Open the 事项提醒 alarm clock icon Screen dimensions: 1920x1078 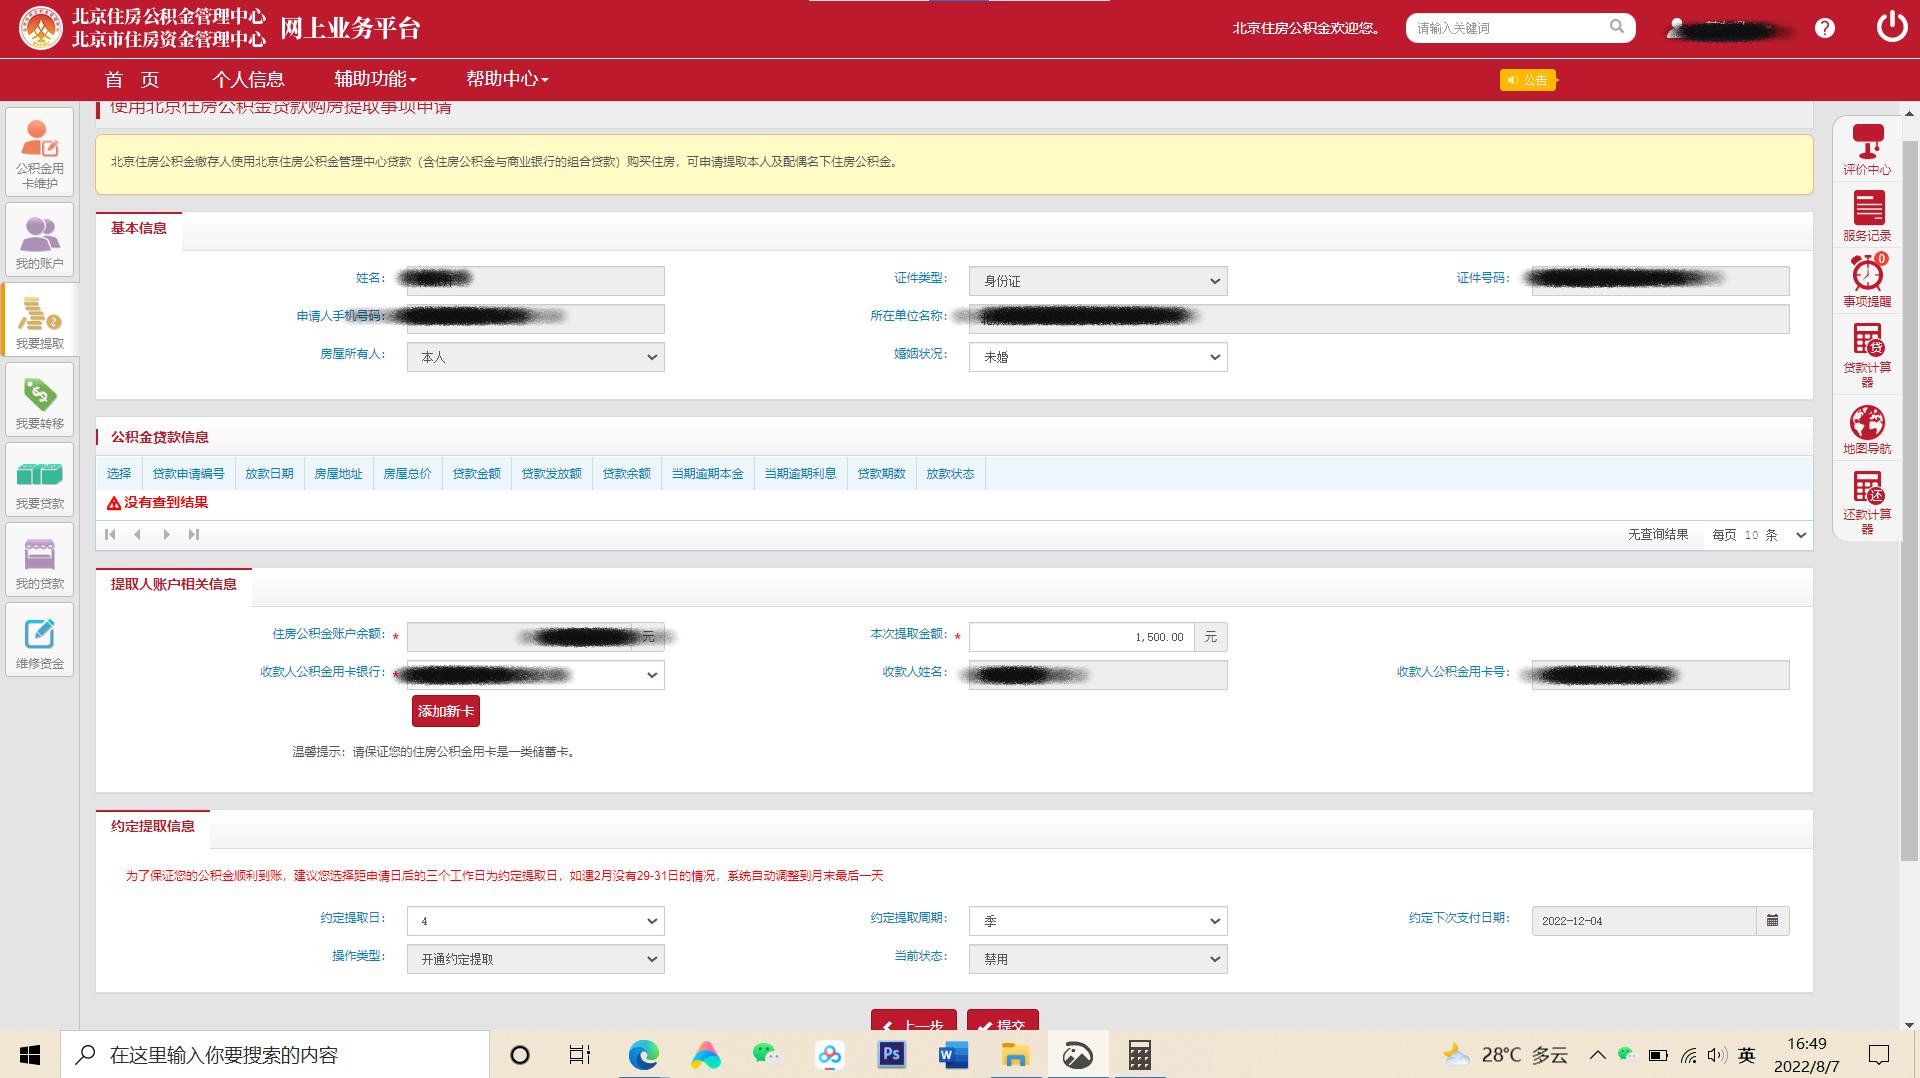[1867, 281]
